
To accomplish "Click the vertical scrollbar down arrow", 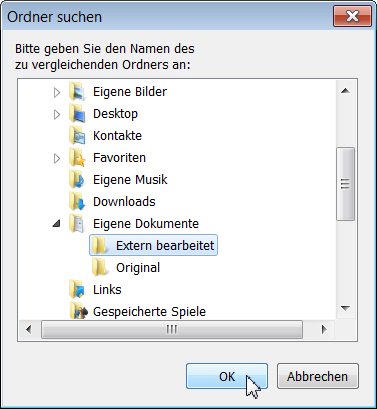I will [x=345, y=308].
